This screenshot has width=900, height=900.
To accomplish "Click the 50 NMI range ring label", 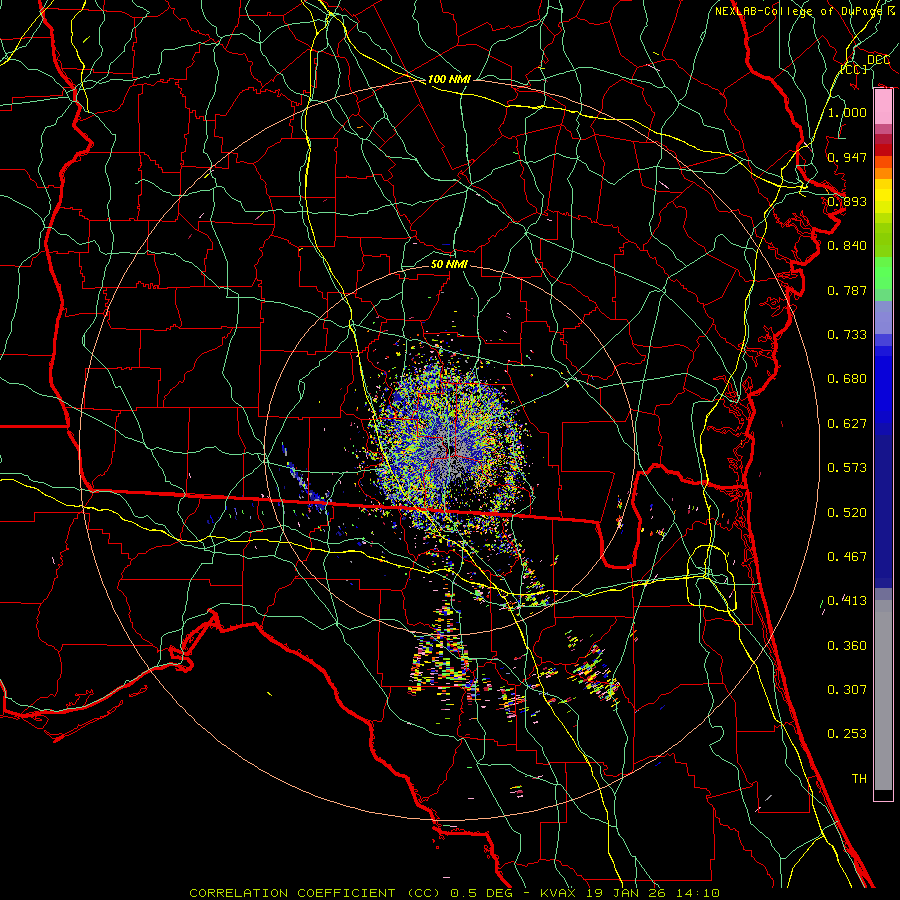I will [x=449, y=264].
